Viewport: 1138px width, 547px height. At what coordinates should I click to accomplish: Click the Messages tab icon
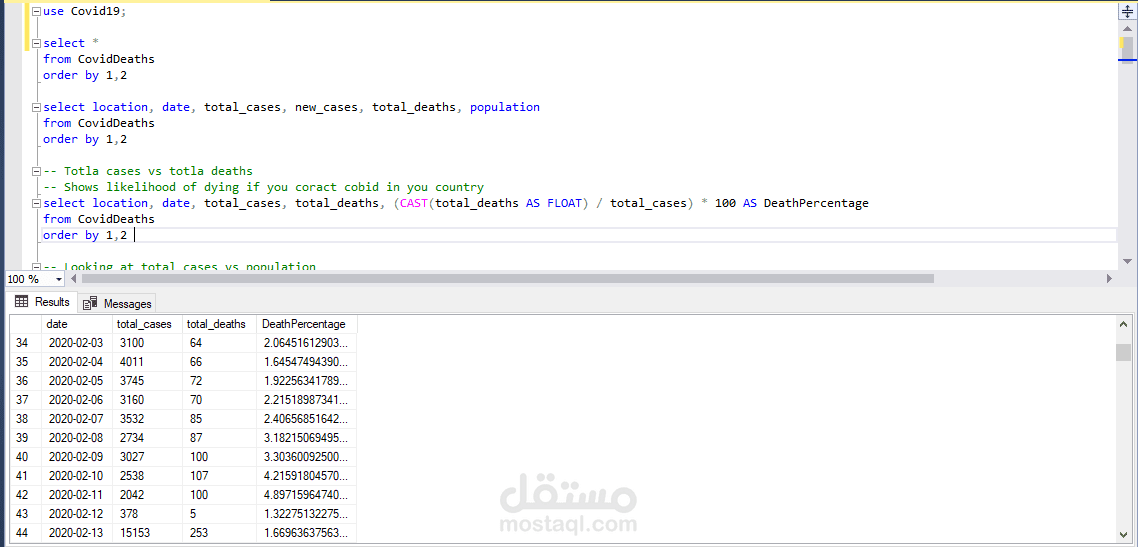coord(91,303)
